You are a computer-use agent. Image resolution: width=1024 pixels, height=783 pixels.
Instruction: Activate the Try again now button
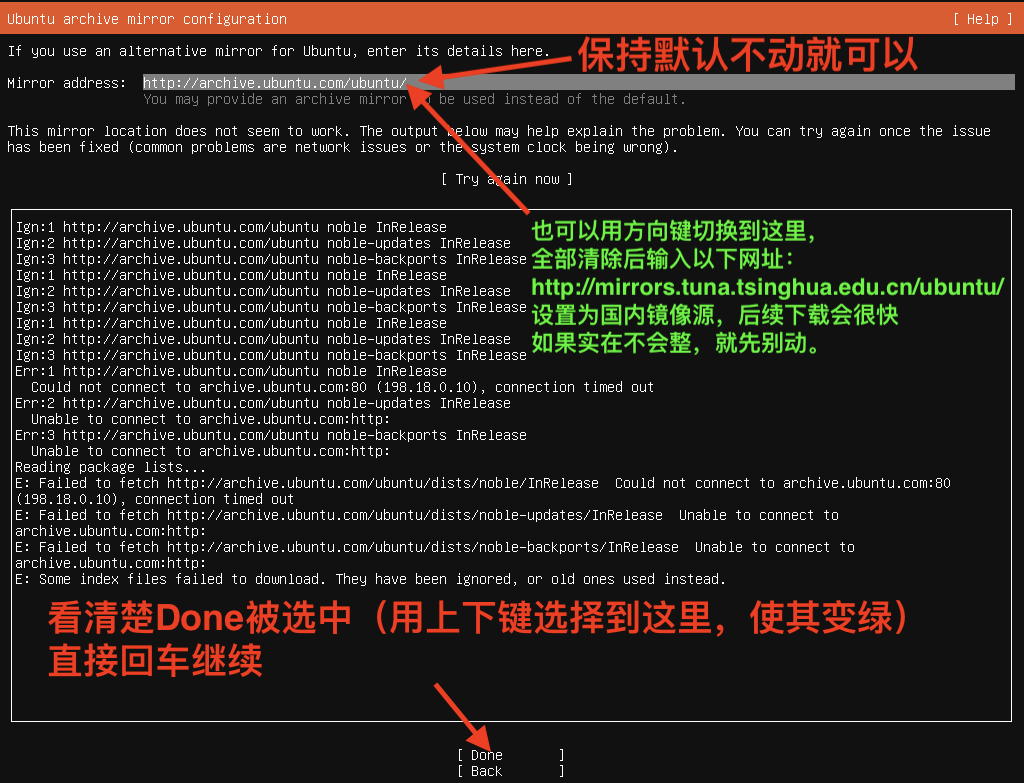click(507, 179)
